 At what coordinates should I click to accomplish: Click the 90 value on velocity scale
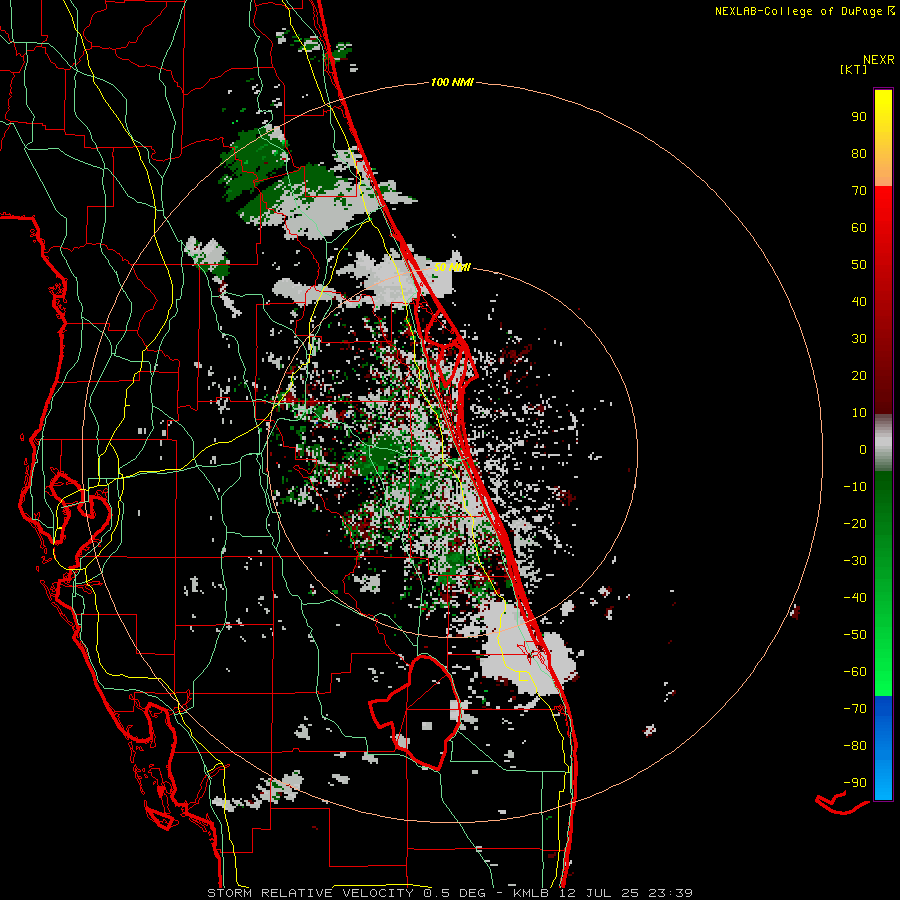[859, 117]
